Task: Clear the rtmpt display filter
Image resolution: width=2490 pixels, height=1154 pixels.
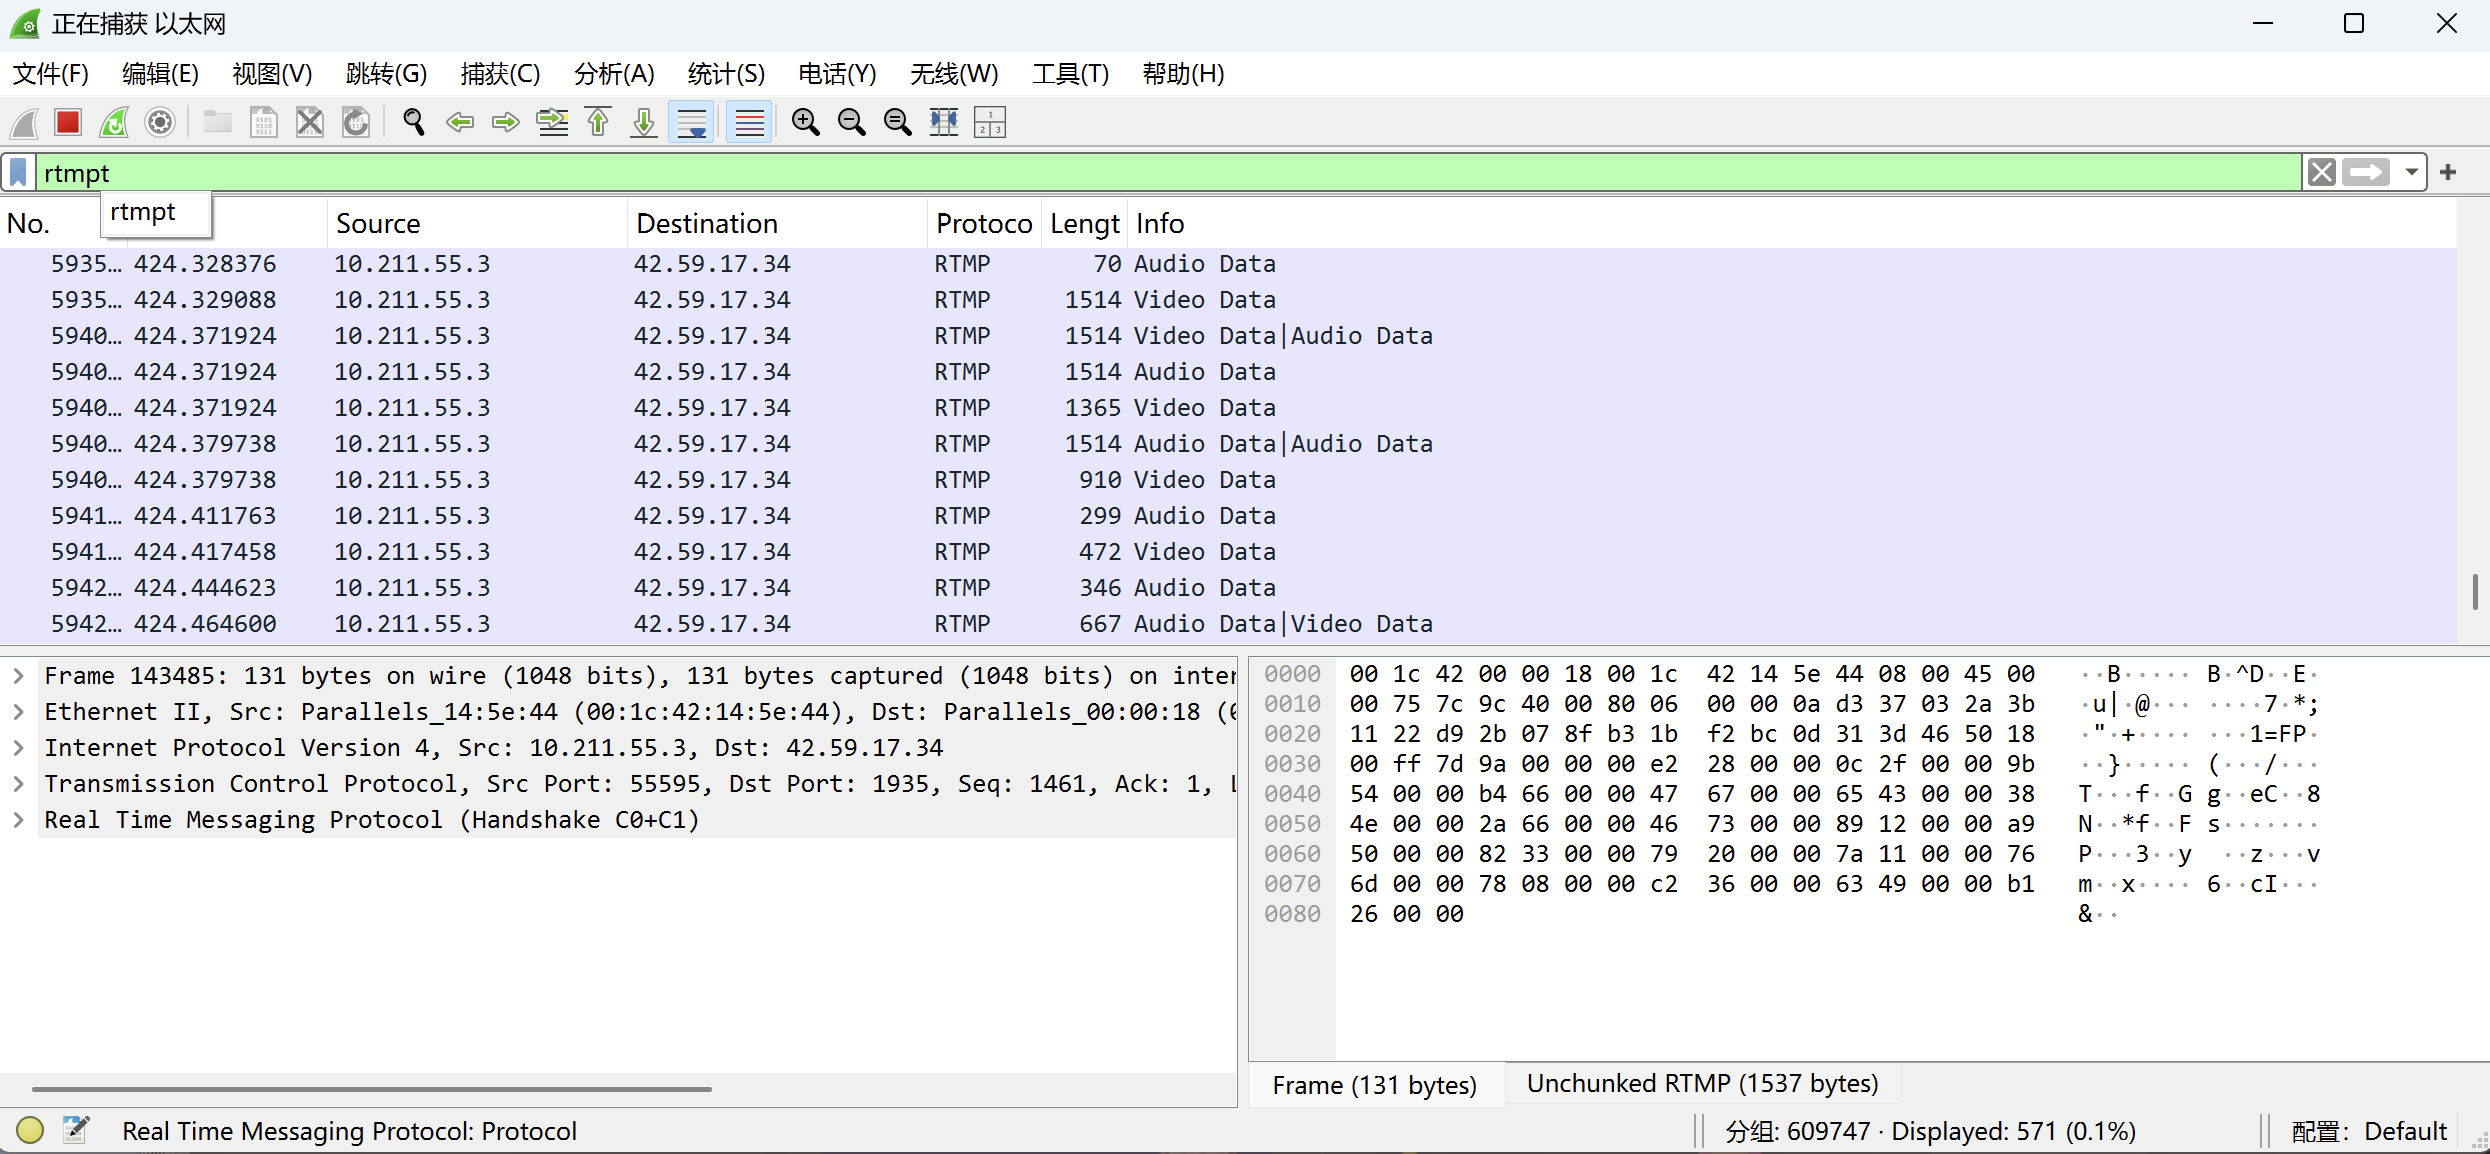Action: (2321, 173)
